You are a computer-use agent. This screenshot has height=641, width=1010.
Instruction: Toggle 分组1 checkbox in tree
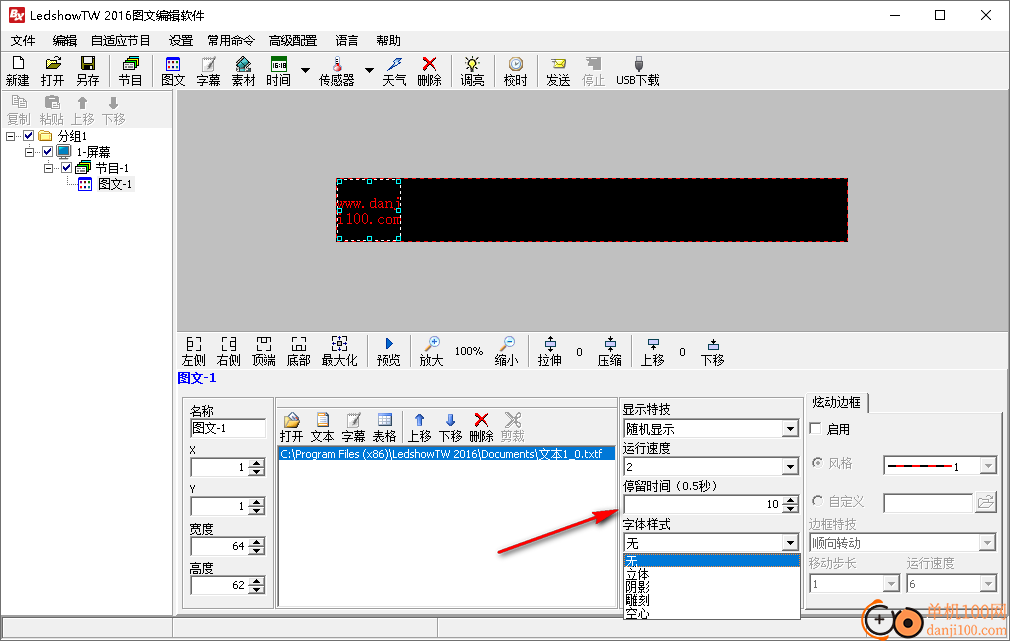[x=28, y=136]
